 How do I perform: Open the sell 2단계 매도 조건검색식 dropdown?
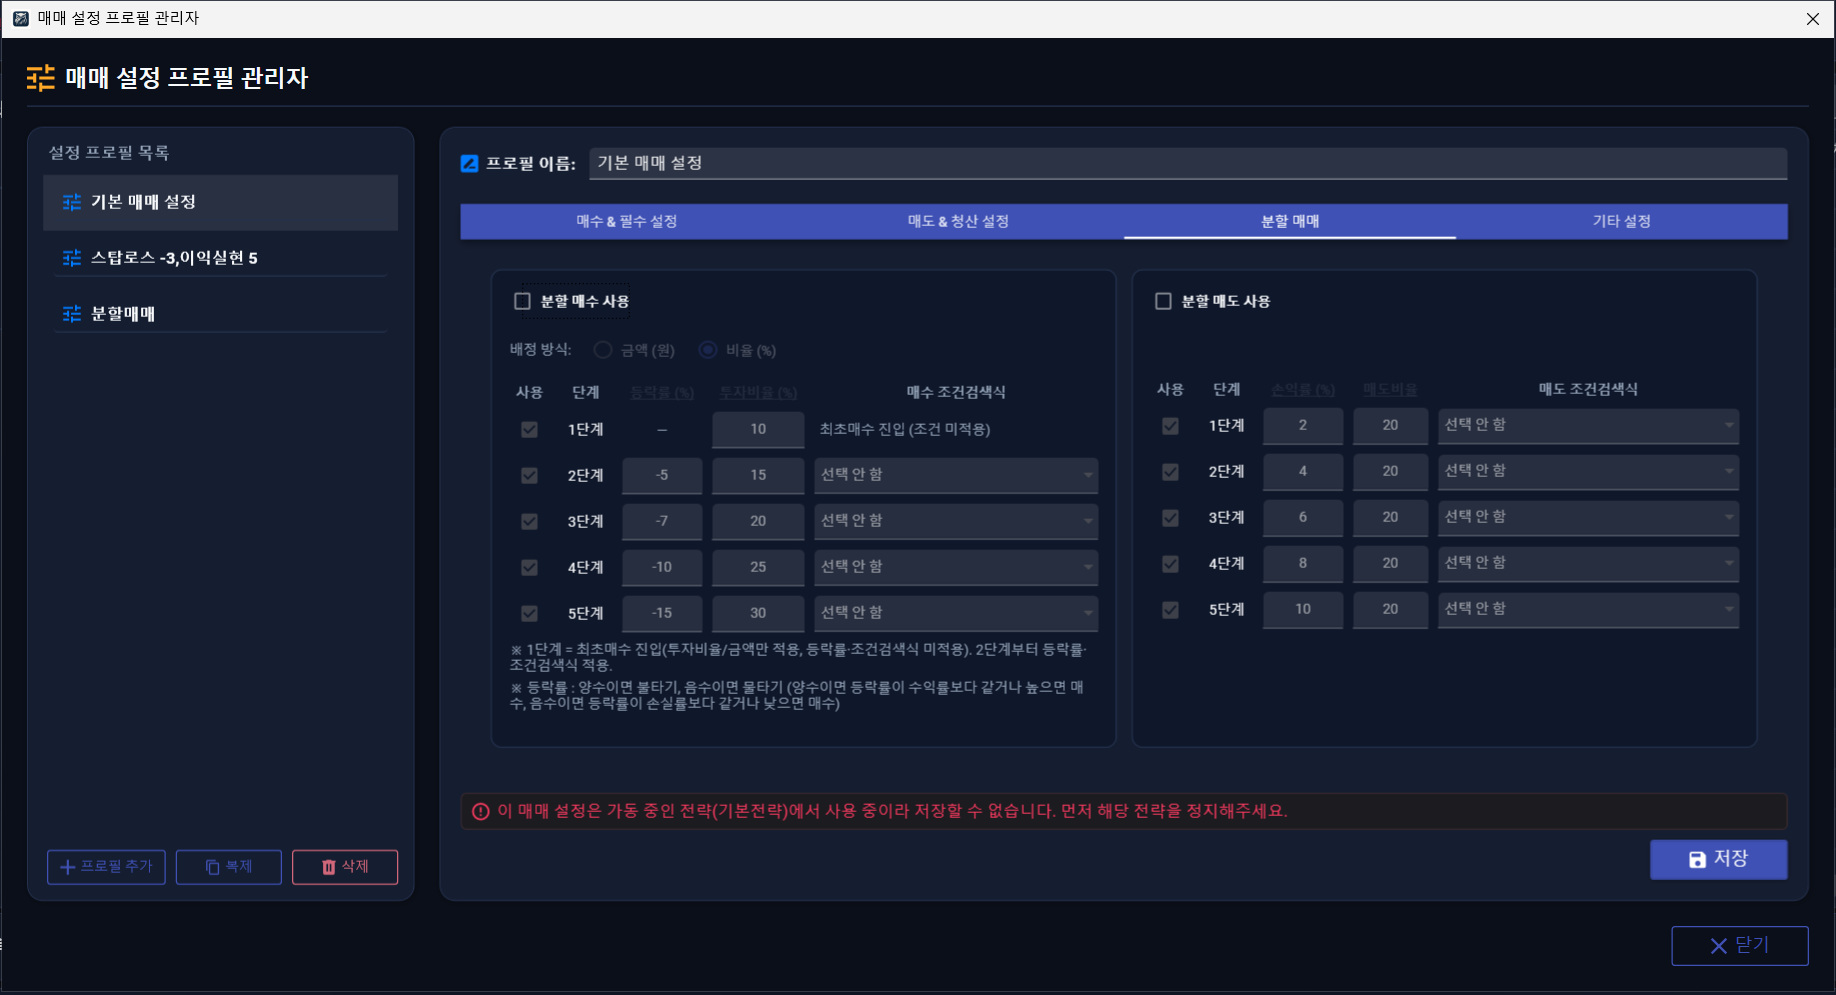1588,471
